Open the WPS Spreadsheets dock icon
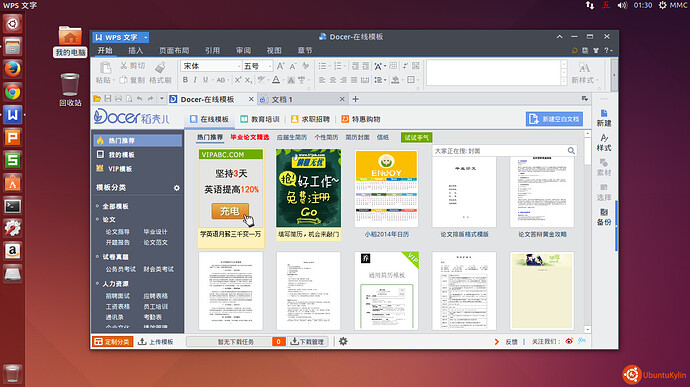Viewport: 690px width, 387px height. (12, 160)
